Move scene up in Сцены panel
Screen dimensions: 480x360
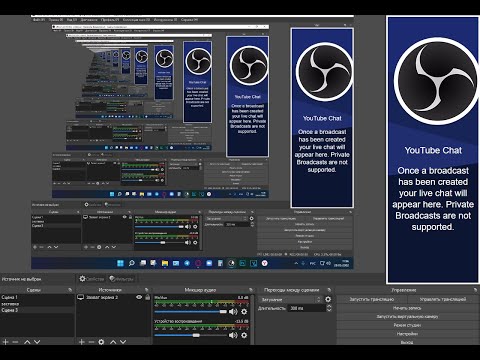click(x=27, y=342)
